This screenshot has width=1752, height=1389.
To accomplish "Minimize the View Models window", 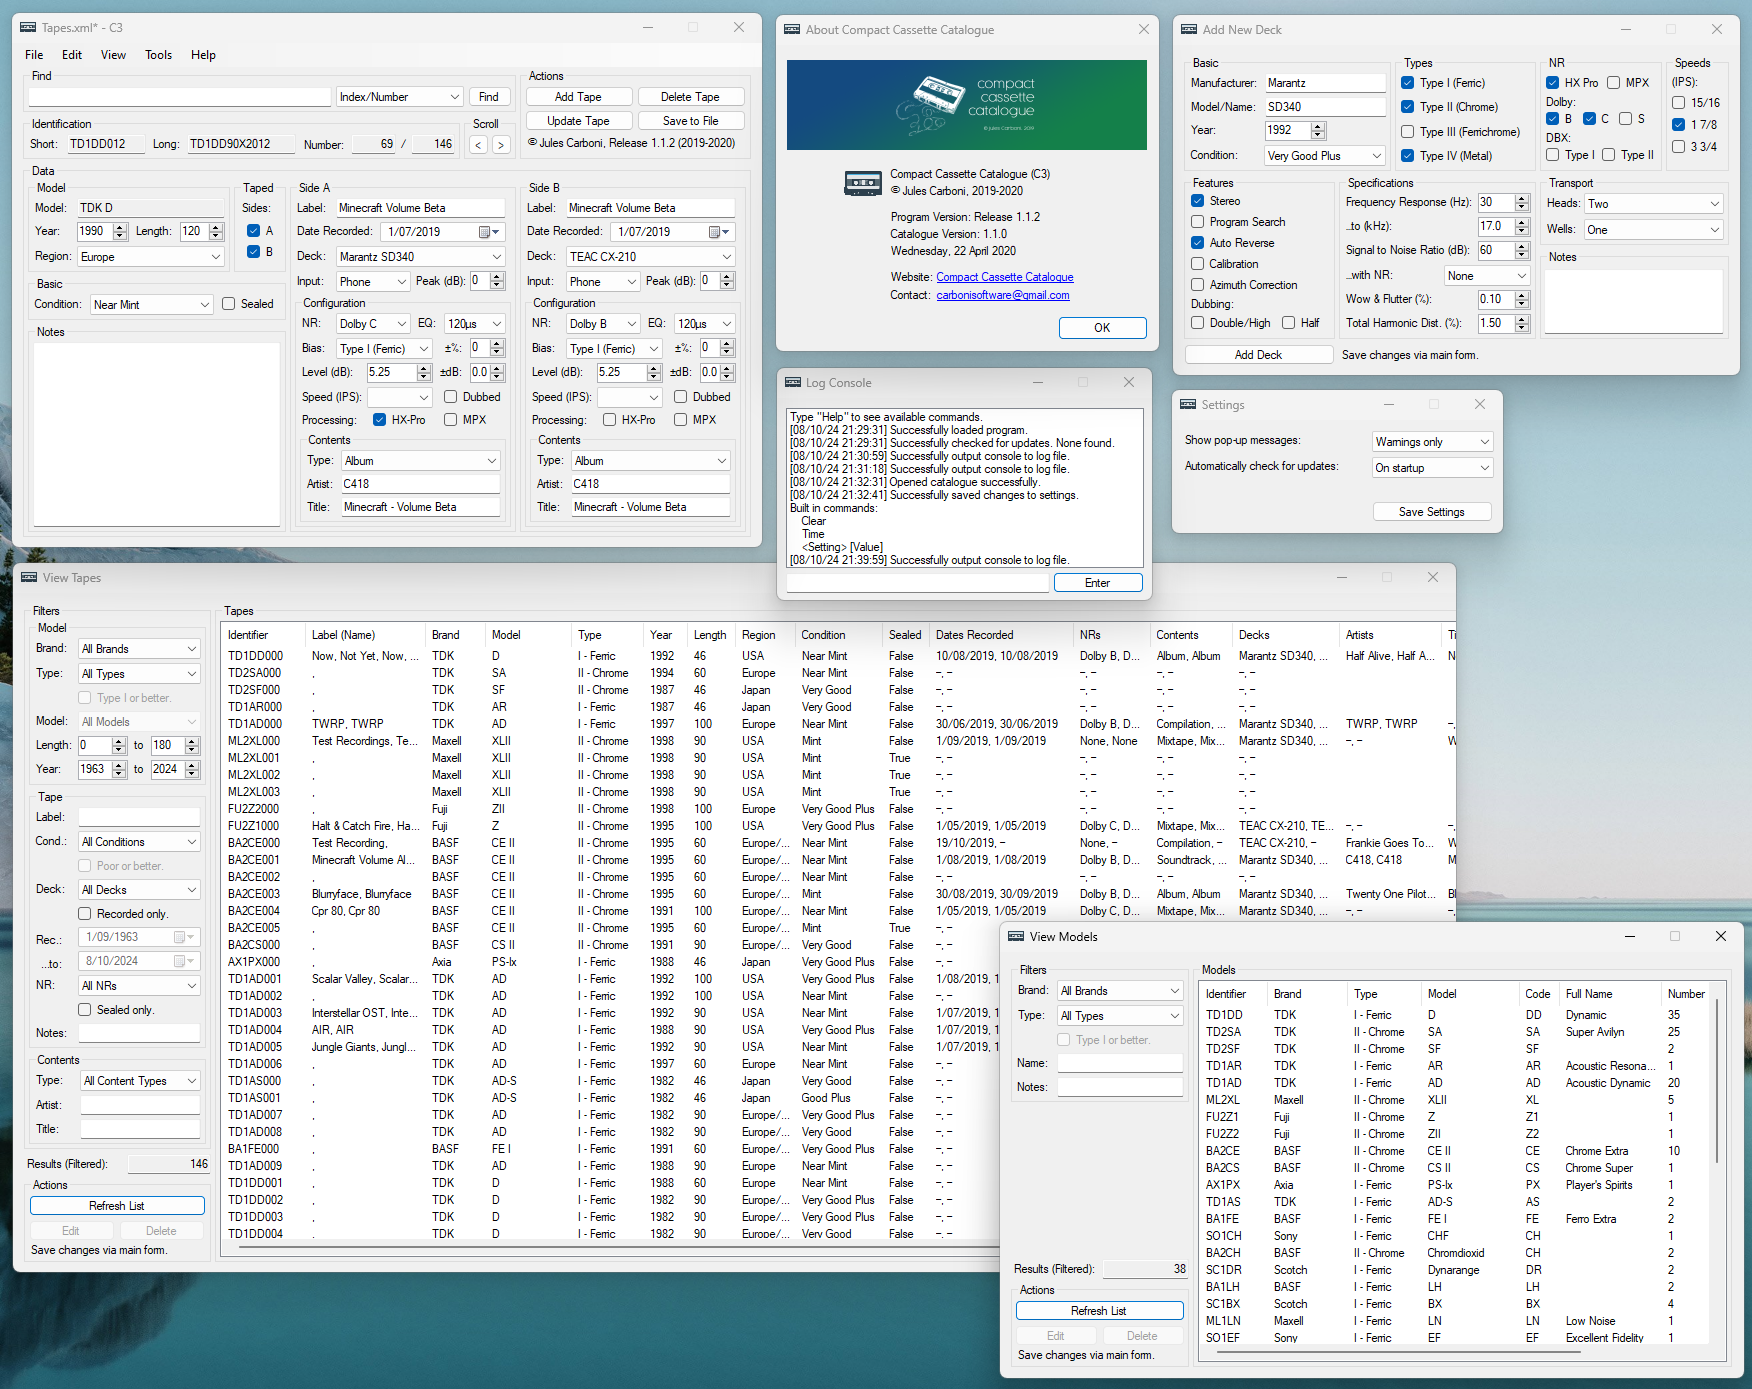I will tap(1630, 936).
